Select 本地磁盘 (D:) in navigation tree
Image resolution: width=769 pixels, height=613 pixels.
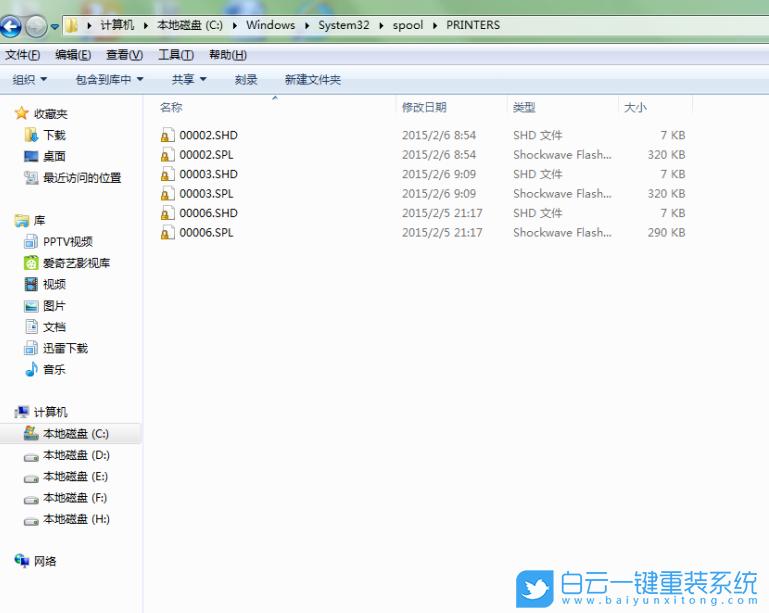[x=75, y=455]
